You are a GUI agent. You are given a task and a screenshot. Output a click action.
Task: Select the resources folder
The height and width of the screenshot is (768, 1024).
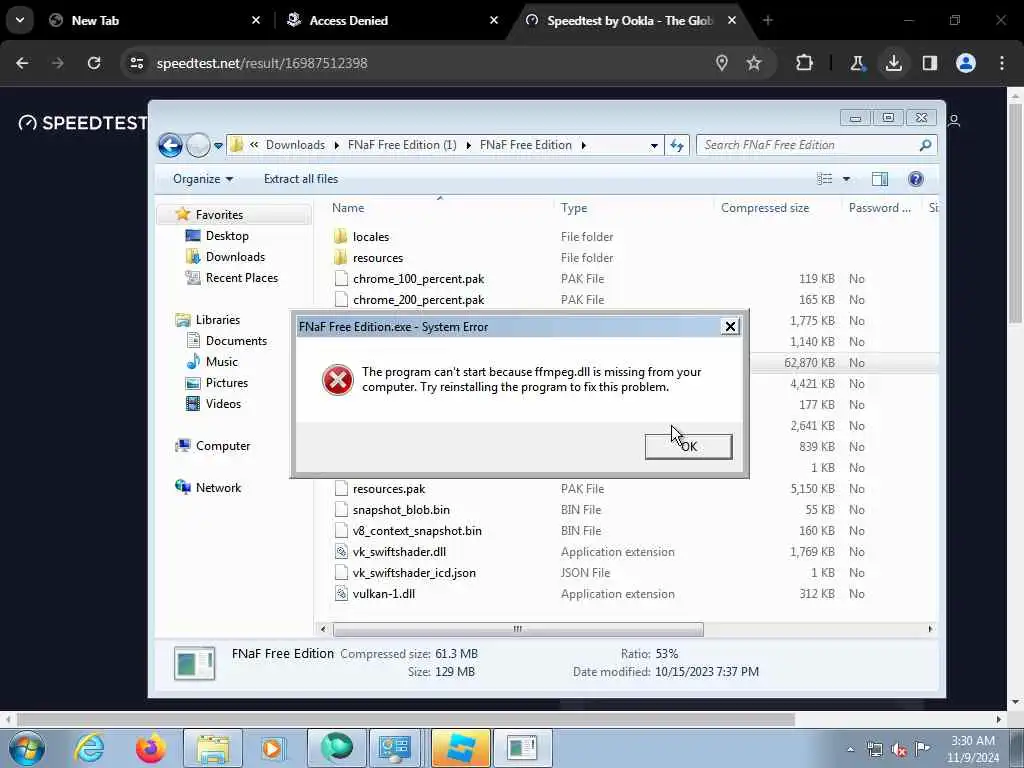pos(377,257)
